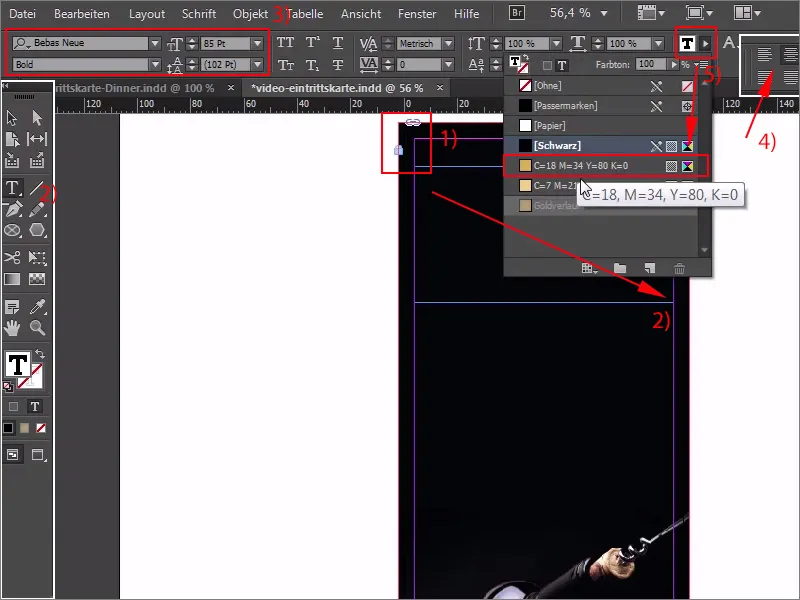Select the Gradient Swatch tool

tap(12, 279)
